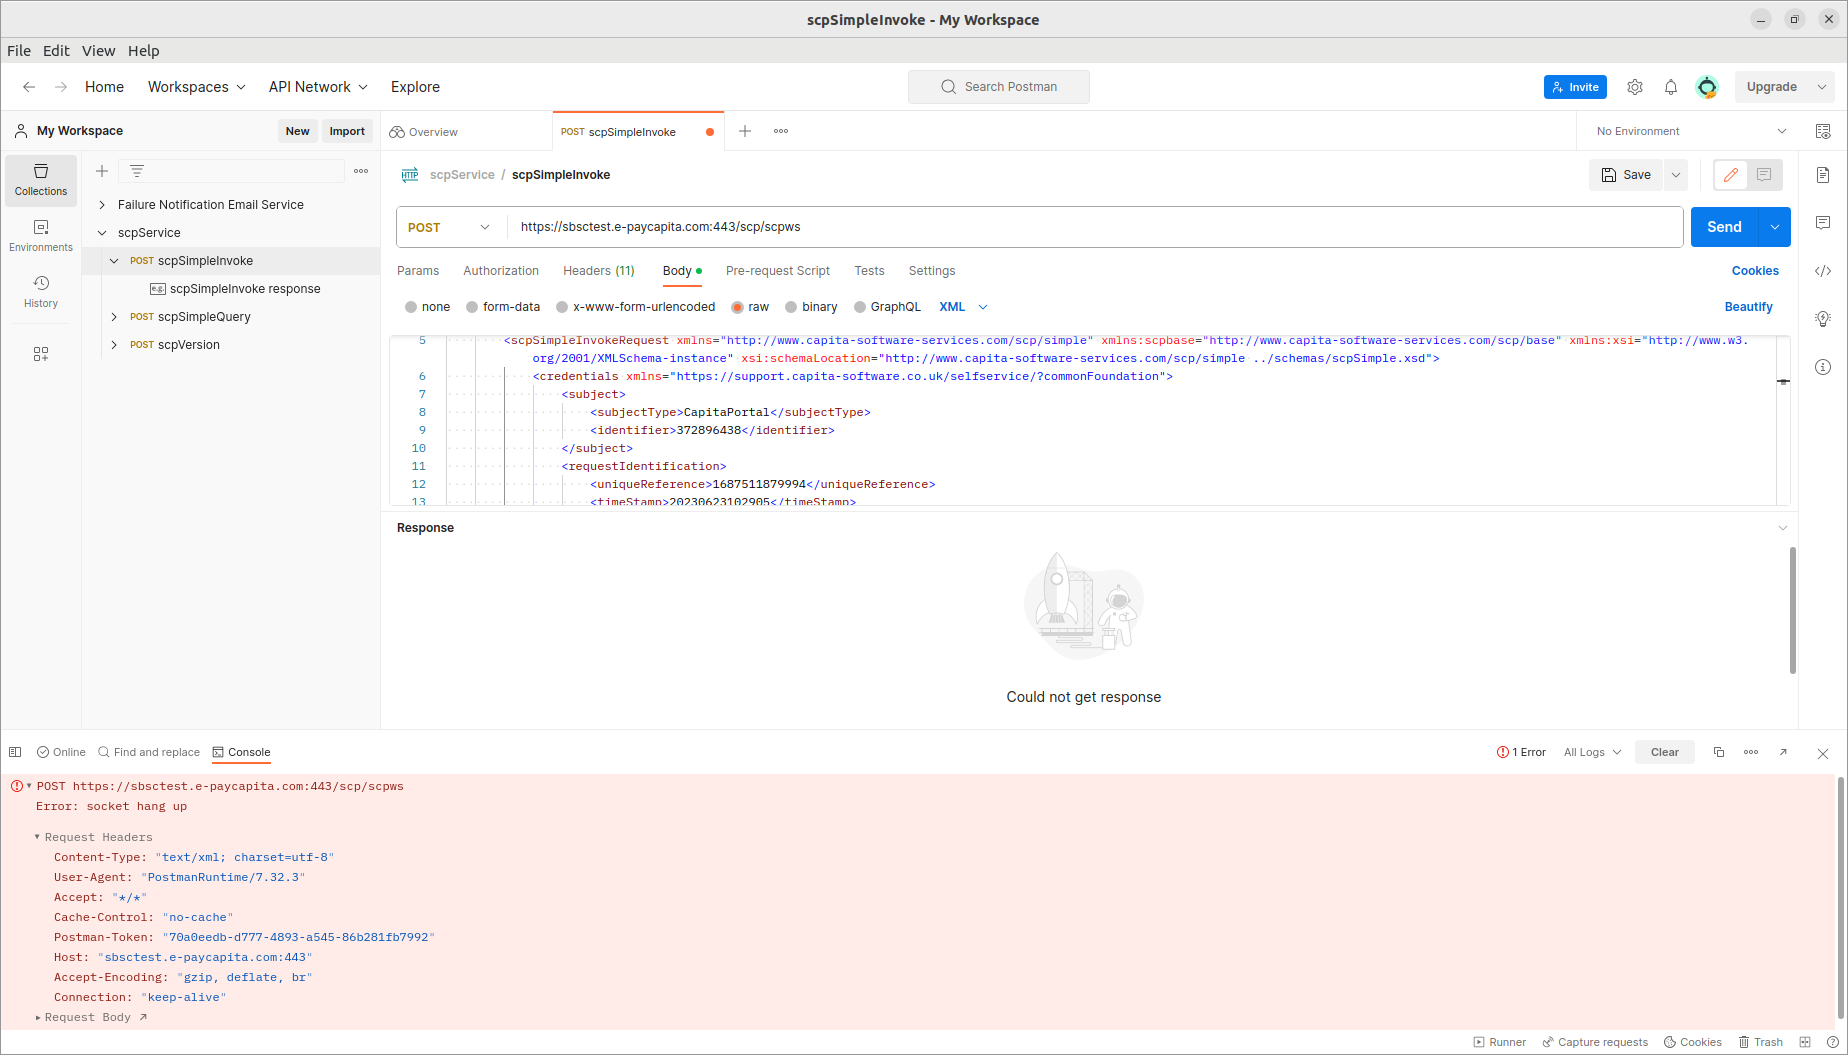Switch to the Pre-request Script tab

point(778,271)
